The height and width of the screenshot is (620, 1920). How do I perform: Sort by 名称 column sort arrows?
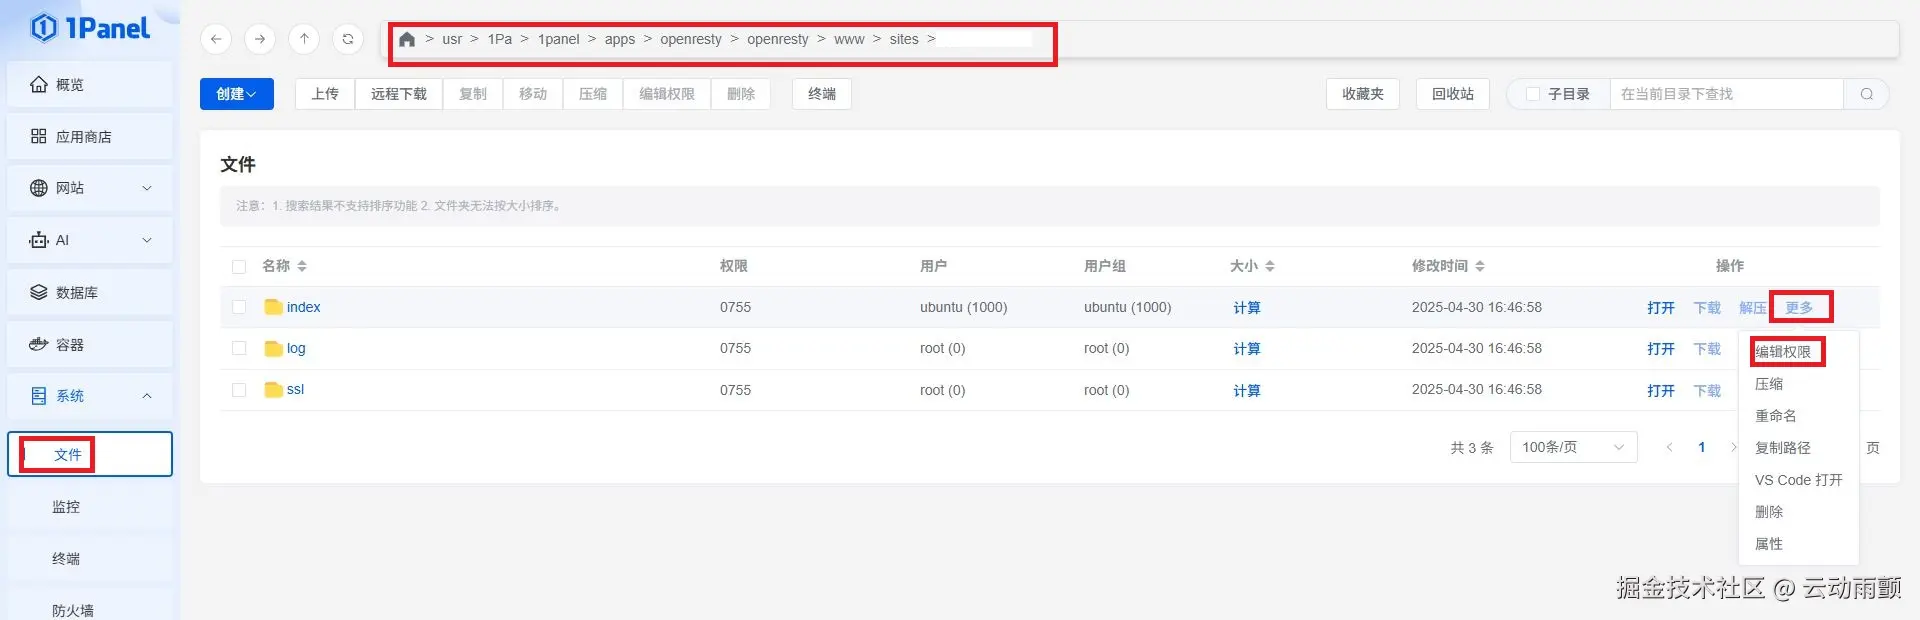click(302, 266)
